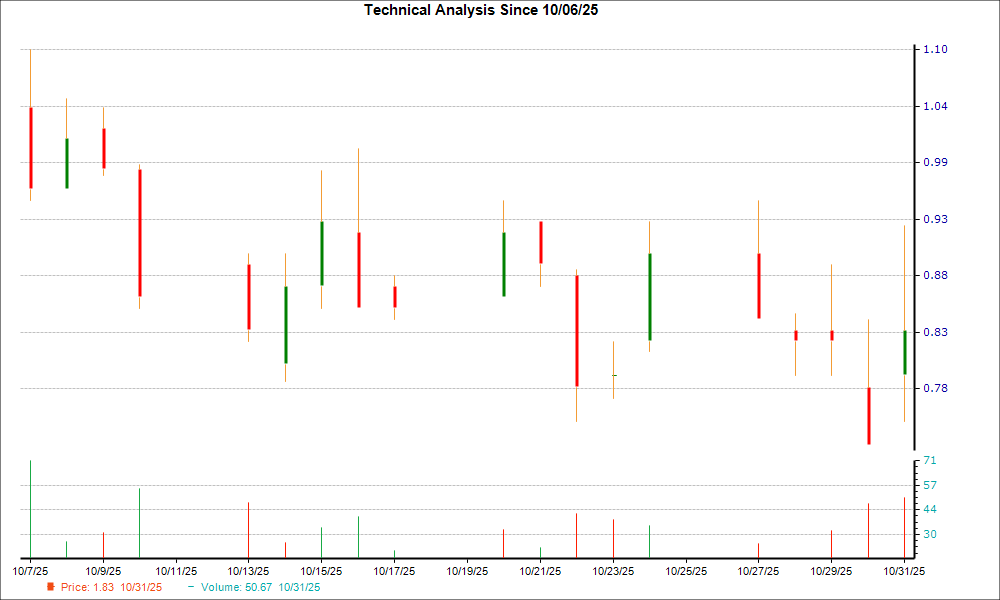Select the tall red candlestick on 10/7/25
Viewport: 1000px width, 600px height.
tap(30, 145)
